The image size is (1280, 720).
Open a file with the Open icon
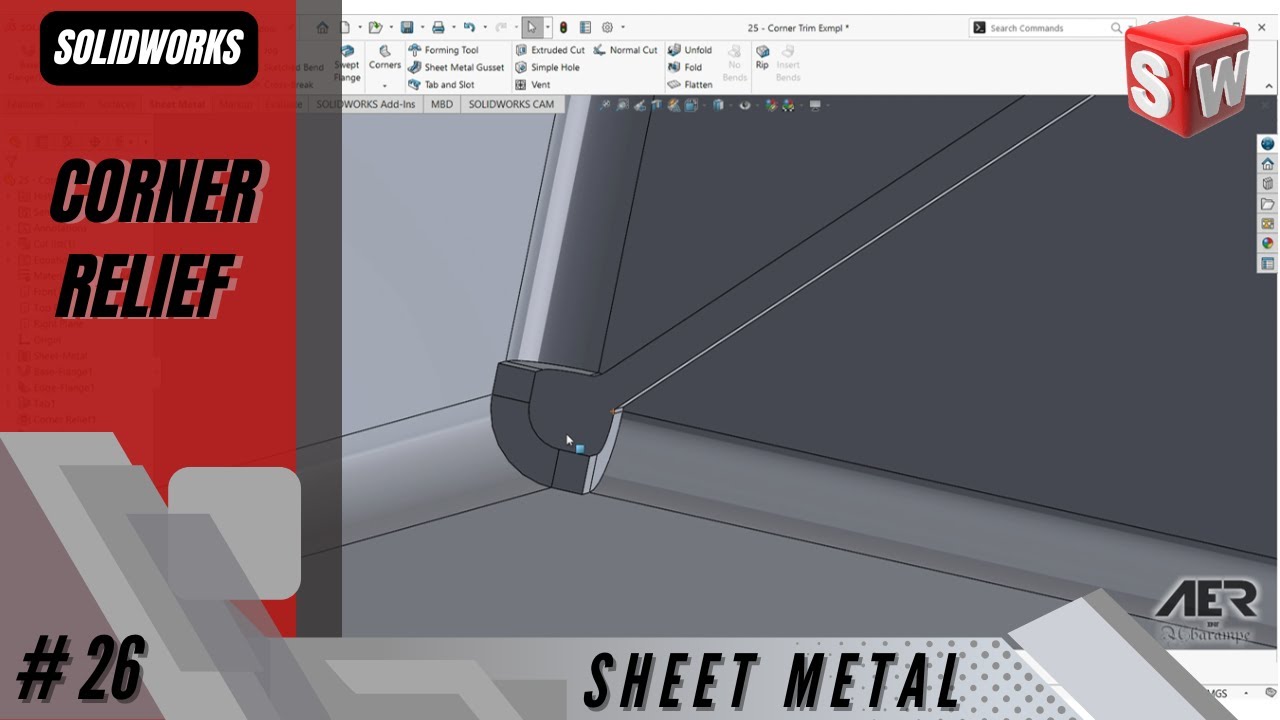[374, 28]
